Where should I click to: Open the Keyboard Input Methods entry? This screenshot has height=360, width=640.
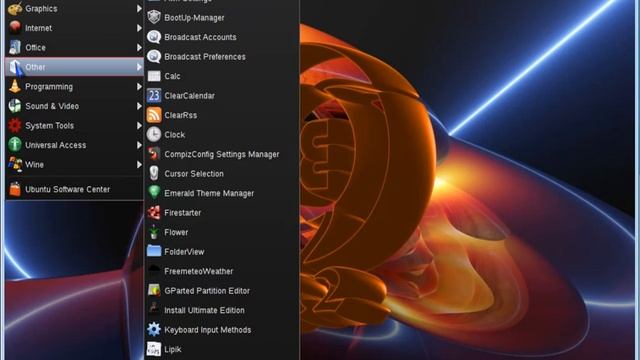[x=222, y=330]
